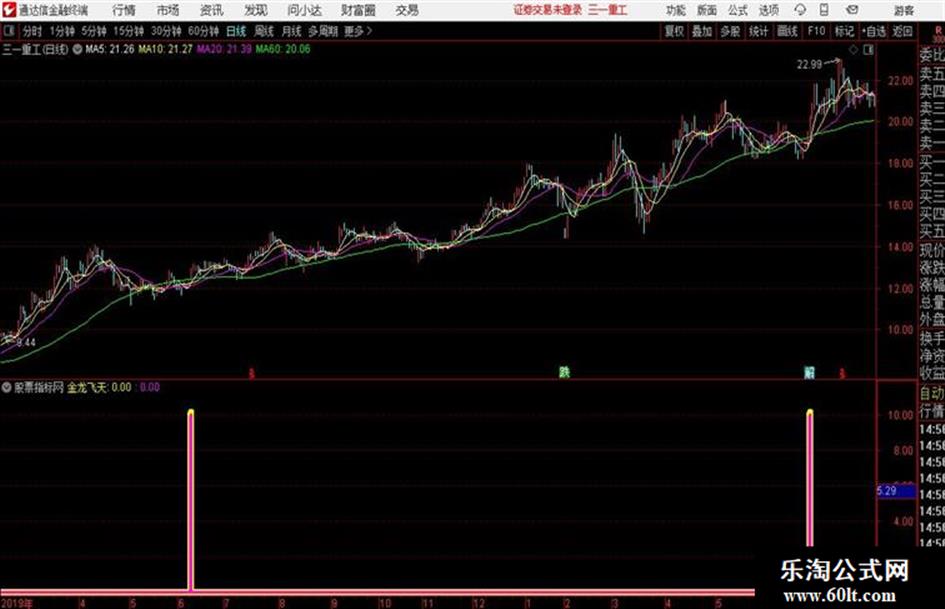
Task: Click the mobile phone icon
Action: pos(824,10)
